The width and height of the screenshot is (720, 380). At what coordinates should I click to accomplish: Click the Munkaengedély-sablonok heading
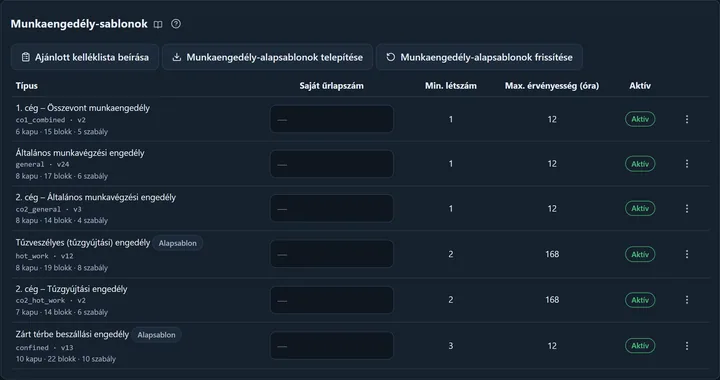79,24
